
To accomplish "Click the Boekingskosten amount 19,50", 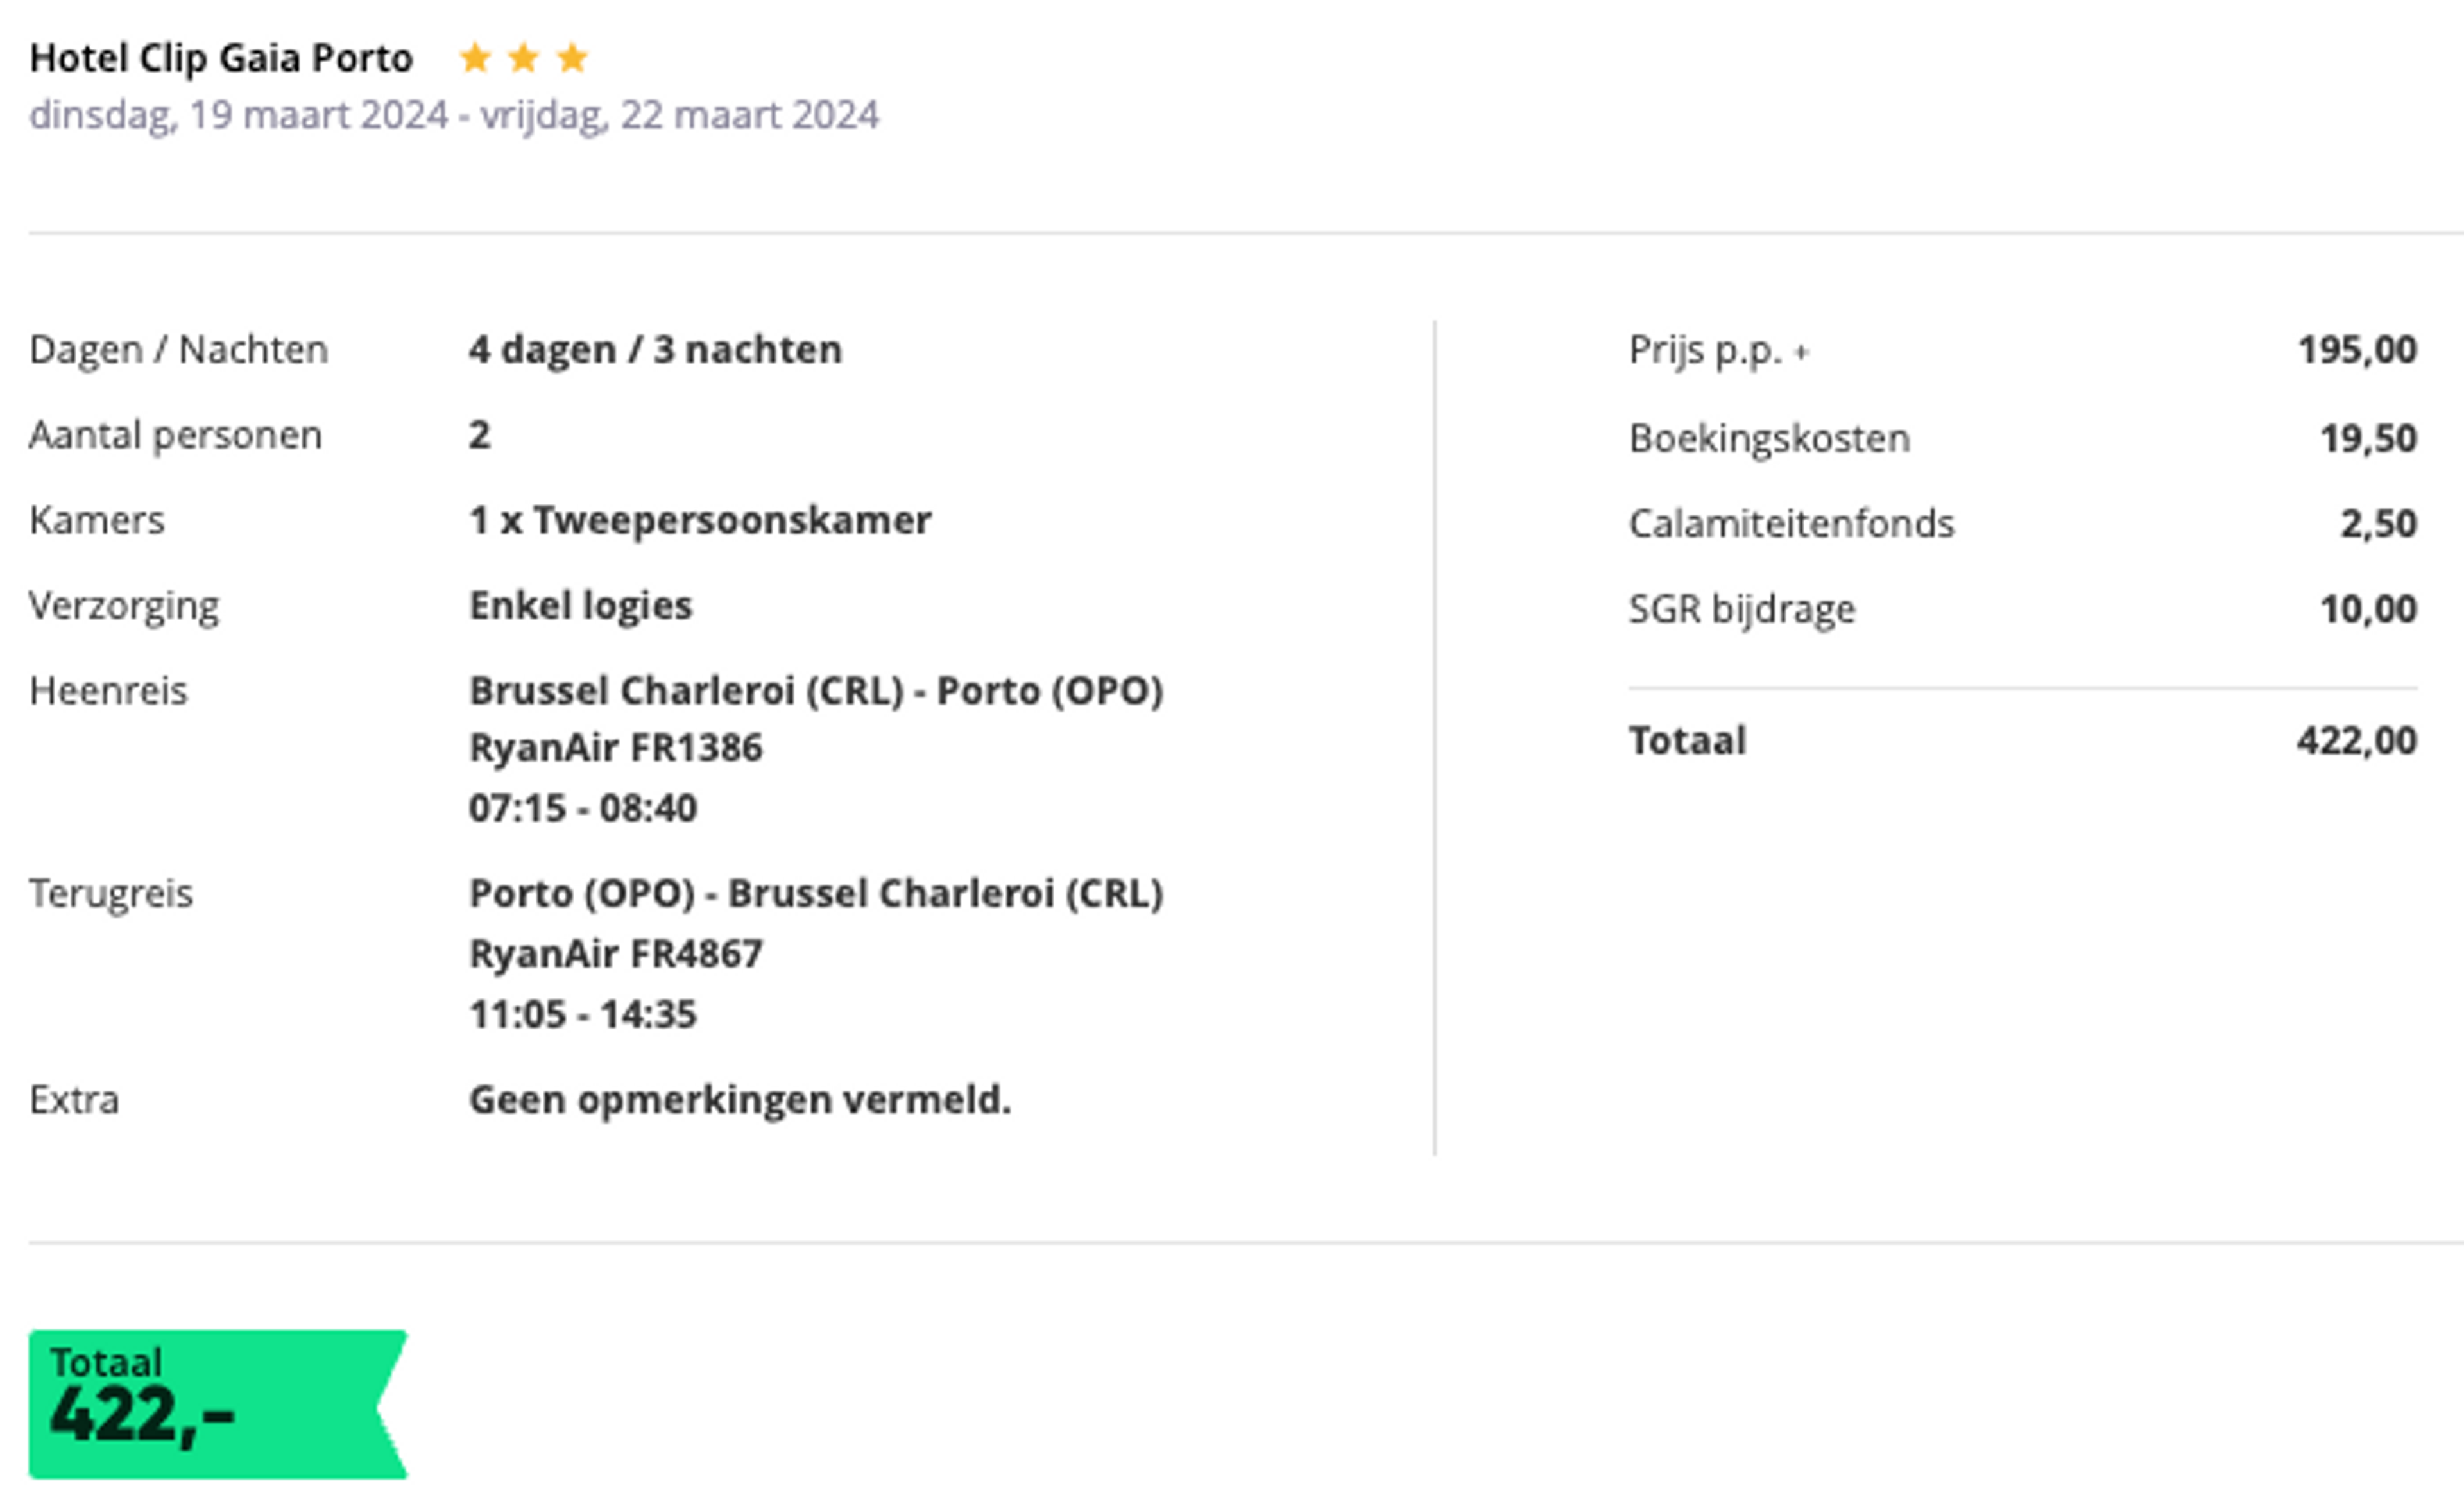I will click(x=2368, y=438).
